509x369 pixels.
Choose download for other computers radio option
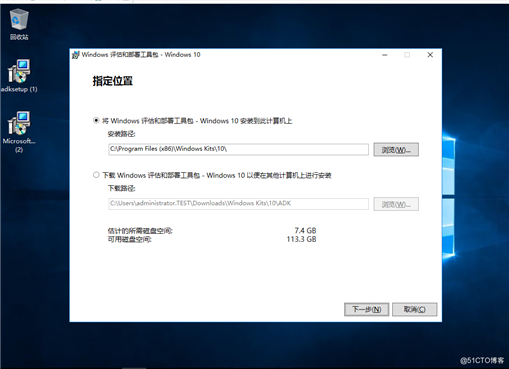pos(96,175)
